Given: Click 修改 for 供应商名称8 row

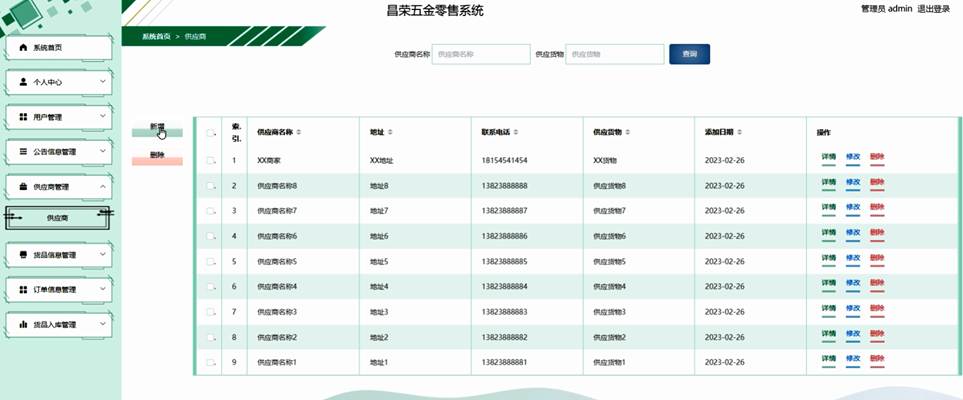Looking at the screenshot, I should [x=852, y=183].
